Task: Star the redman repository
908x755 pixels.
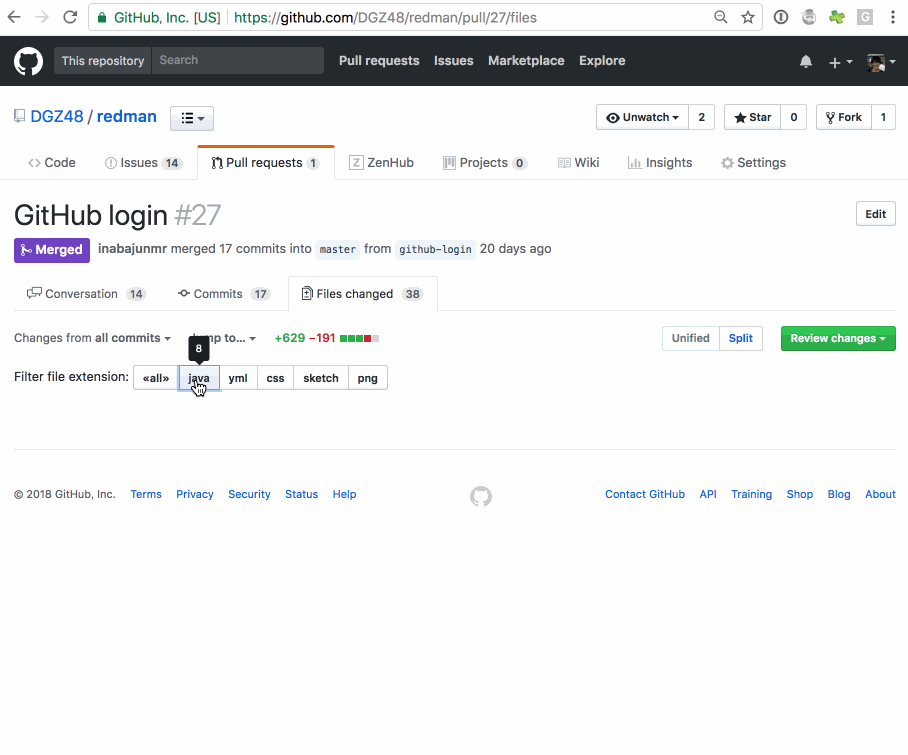Action: click(752, 118)
